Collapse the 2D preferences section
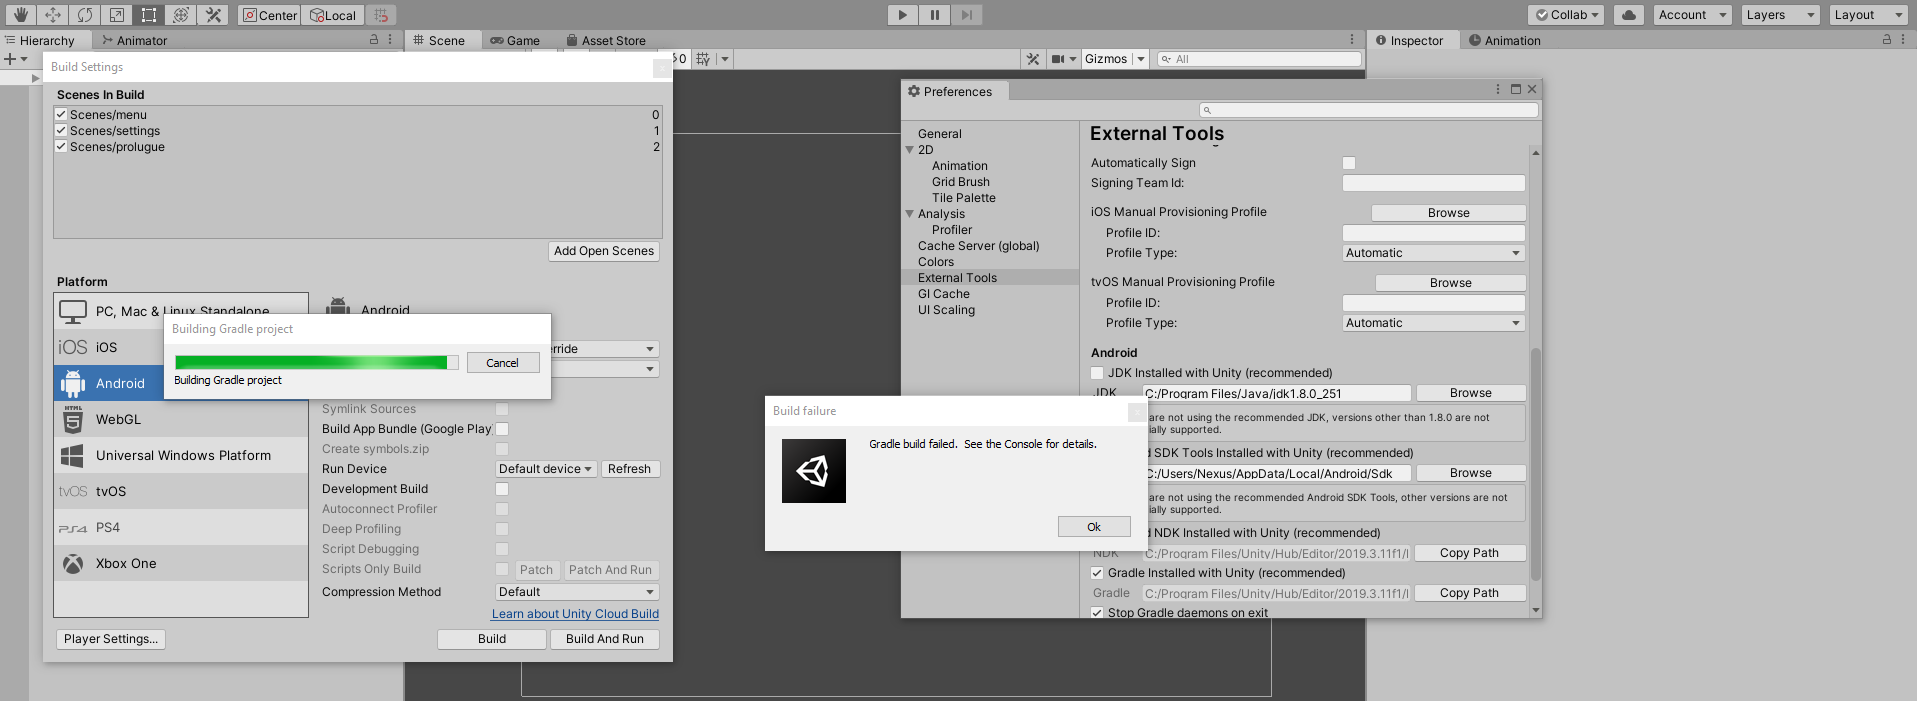The image size is (1917, 701). 910,150
